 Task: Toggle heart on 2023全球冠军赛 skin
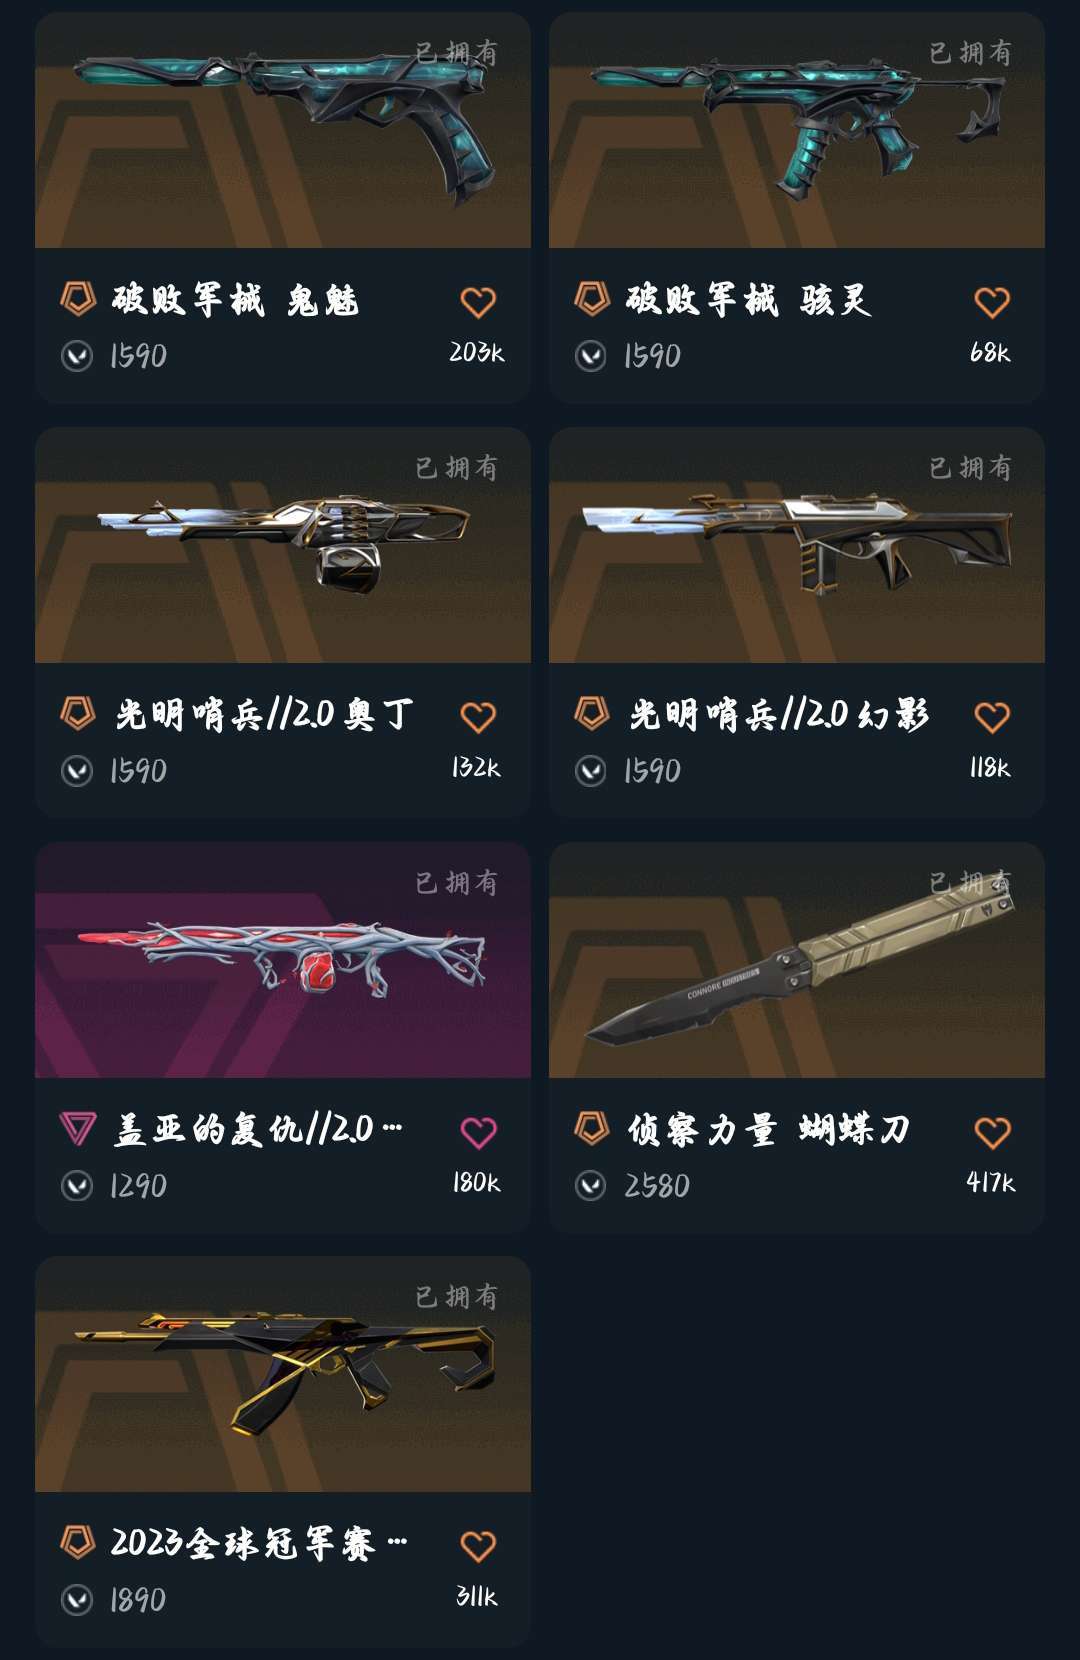(x=478, y=1546)
